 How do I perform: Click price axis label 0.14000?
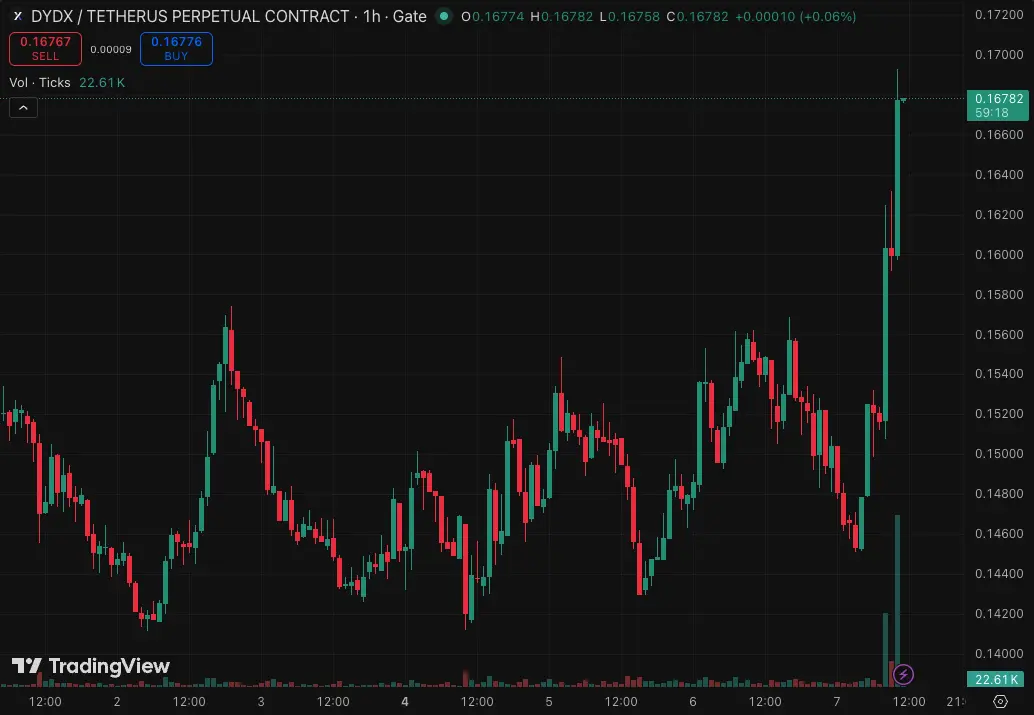click(x=999, y=654)
